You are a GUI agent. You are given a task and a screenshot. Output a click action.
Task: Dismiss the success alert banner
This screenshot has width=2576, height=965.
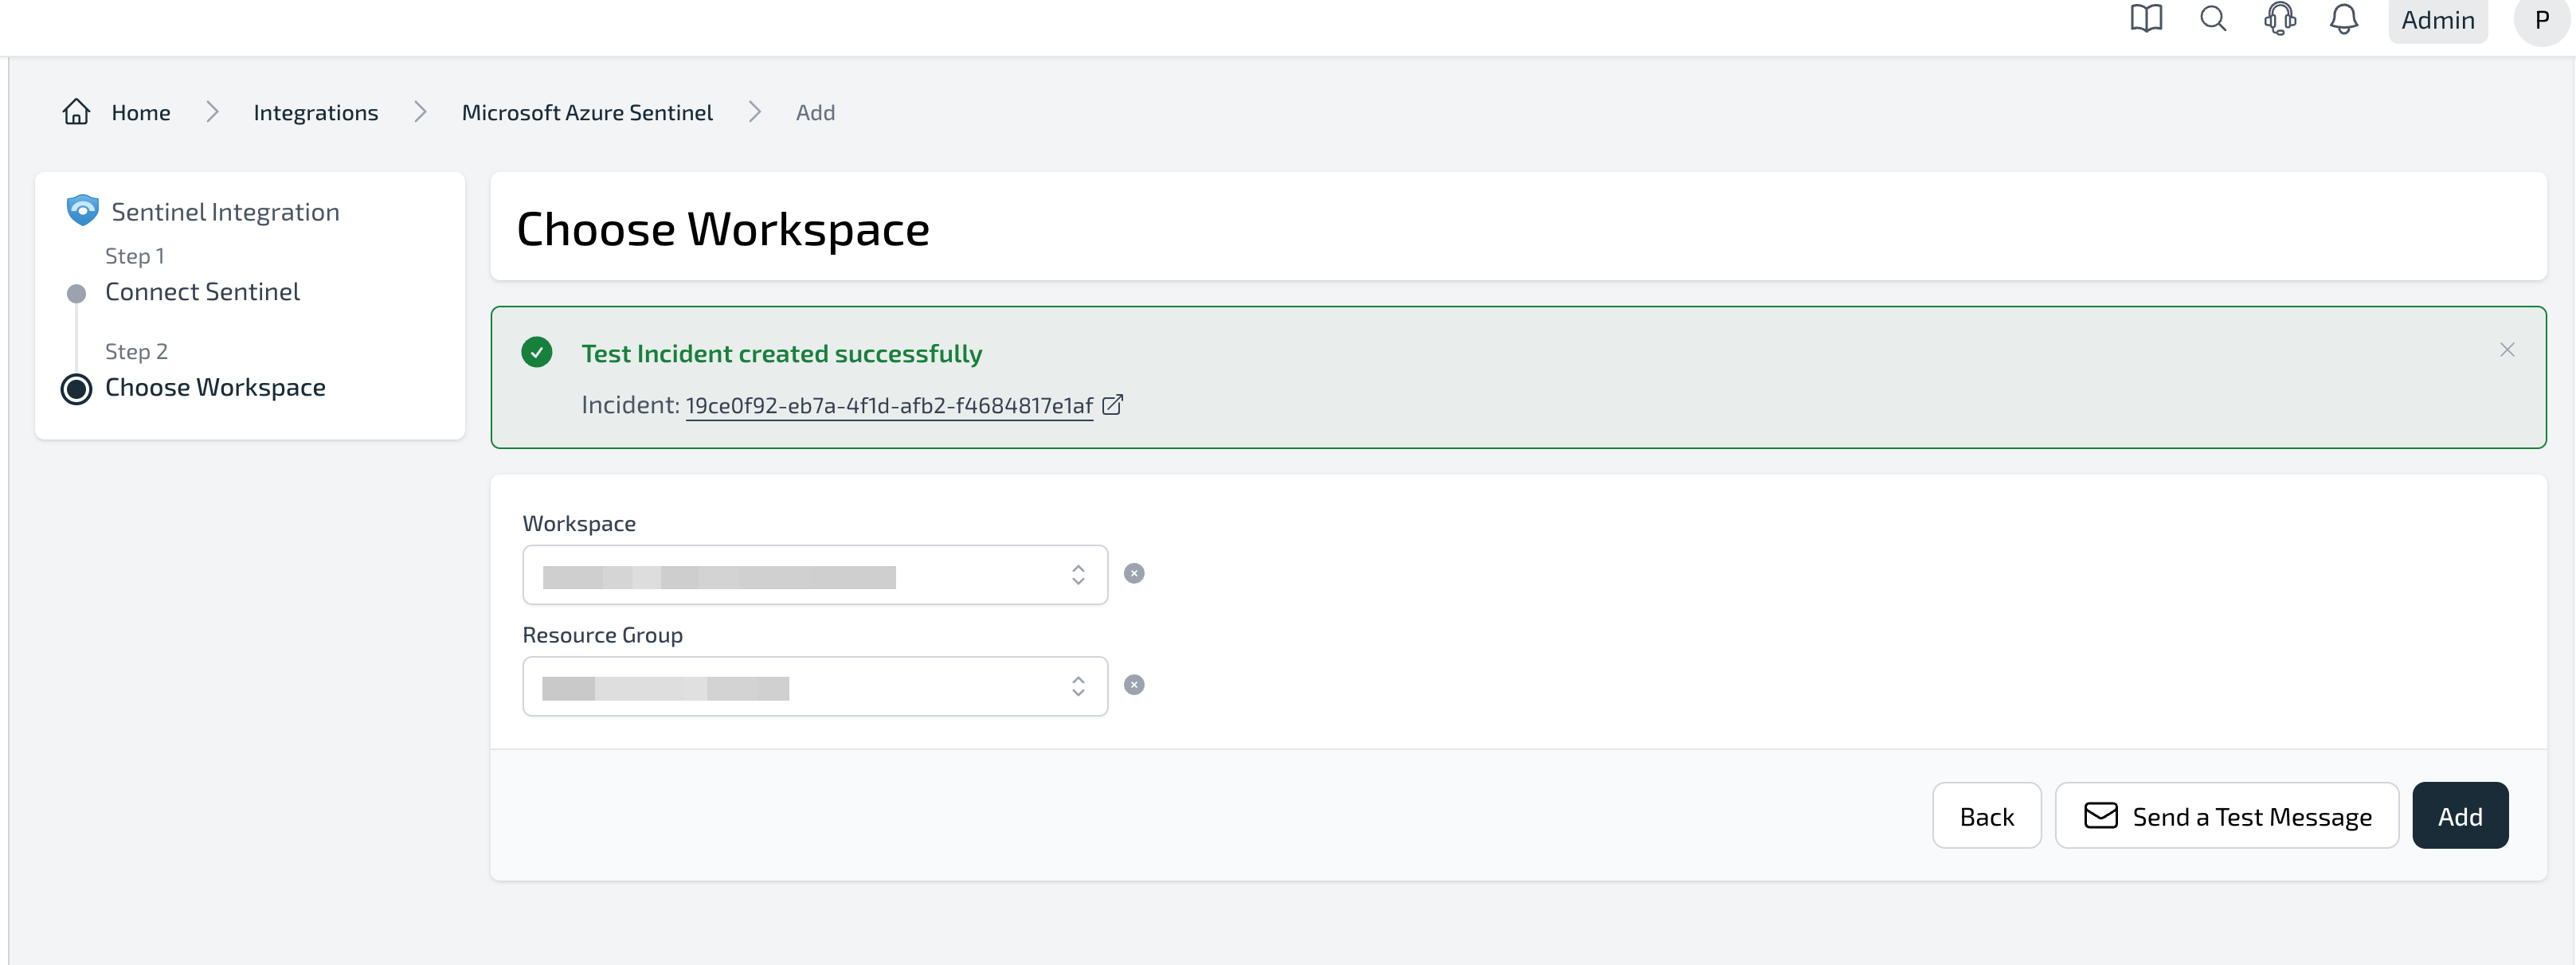point(2506,350)
